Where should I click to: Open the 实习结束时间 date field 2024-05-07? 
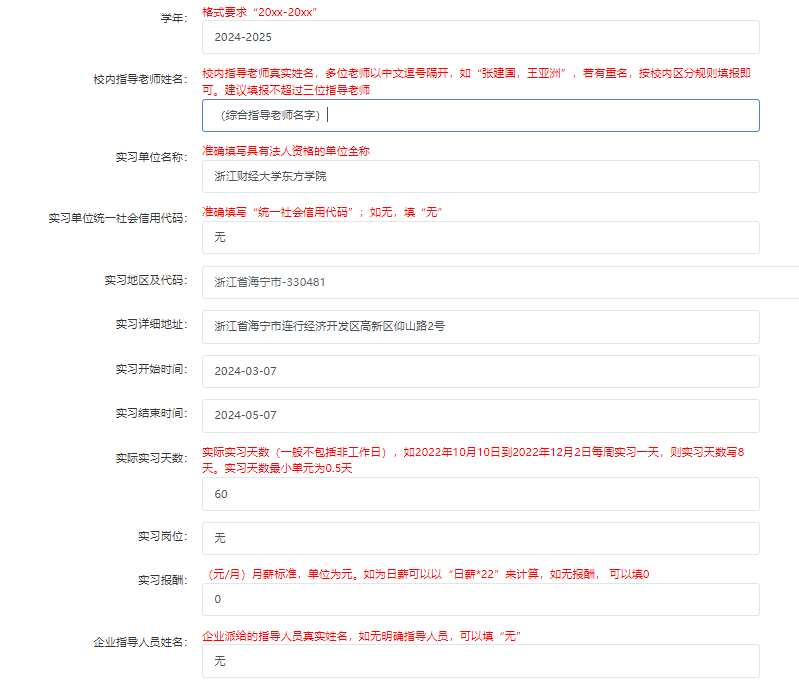click(480, 415)
